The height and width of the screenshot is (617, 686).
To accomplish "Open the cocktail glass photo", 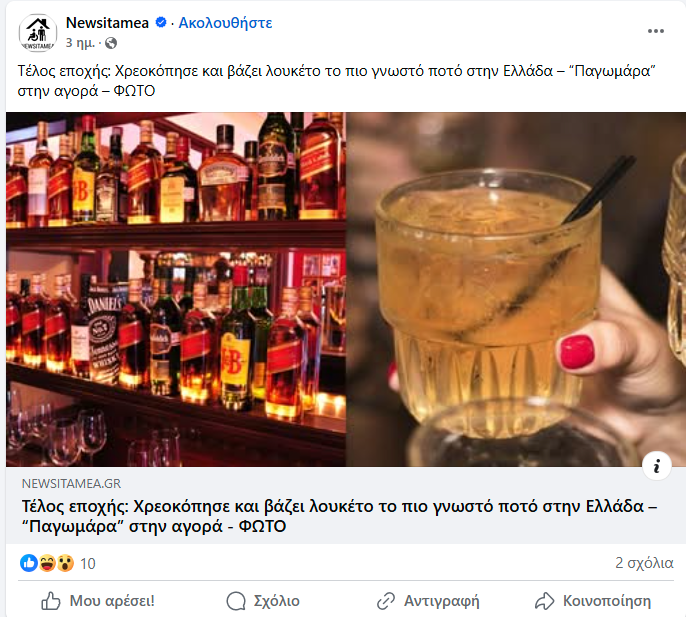I will [x=516, y=289].
